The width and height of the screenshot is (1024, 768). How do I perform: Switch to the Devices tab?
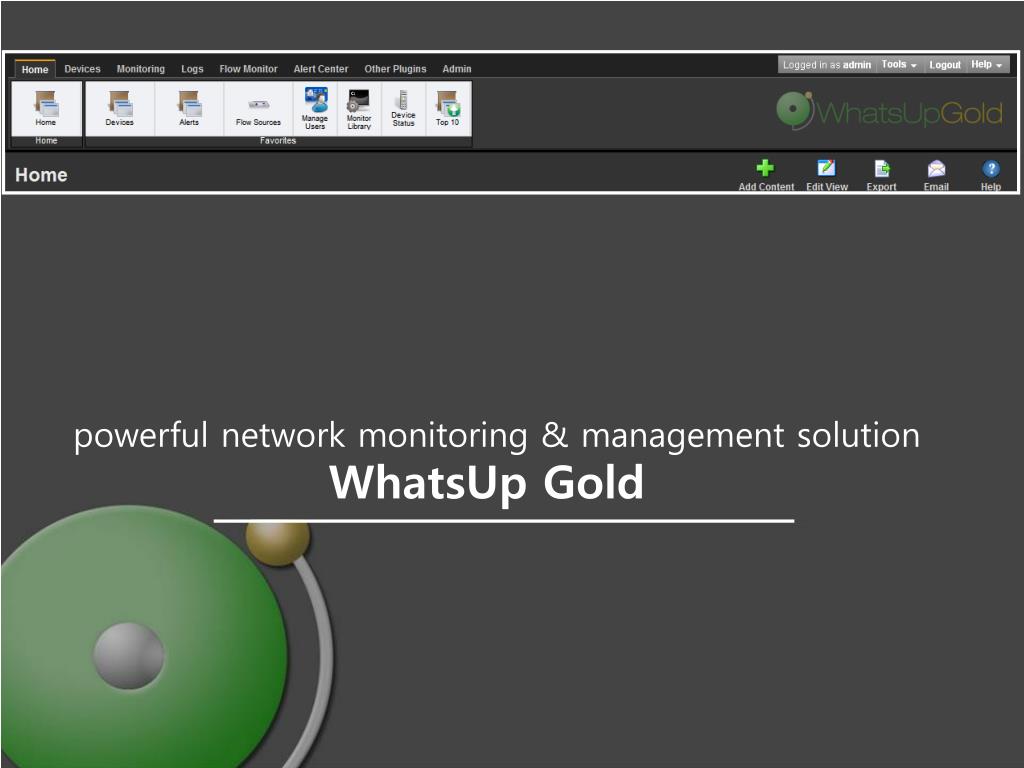click(x=82, y=69)
